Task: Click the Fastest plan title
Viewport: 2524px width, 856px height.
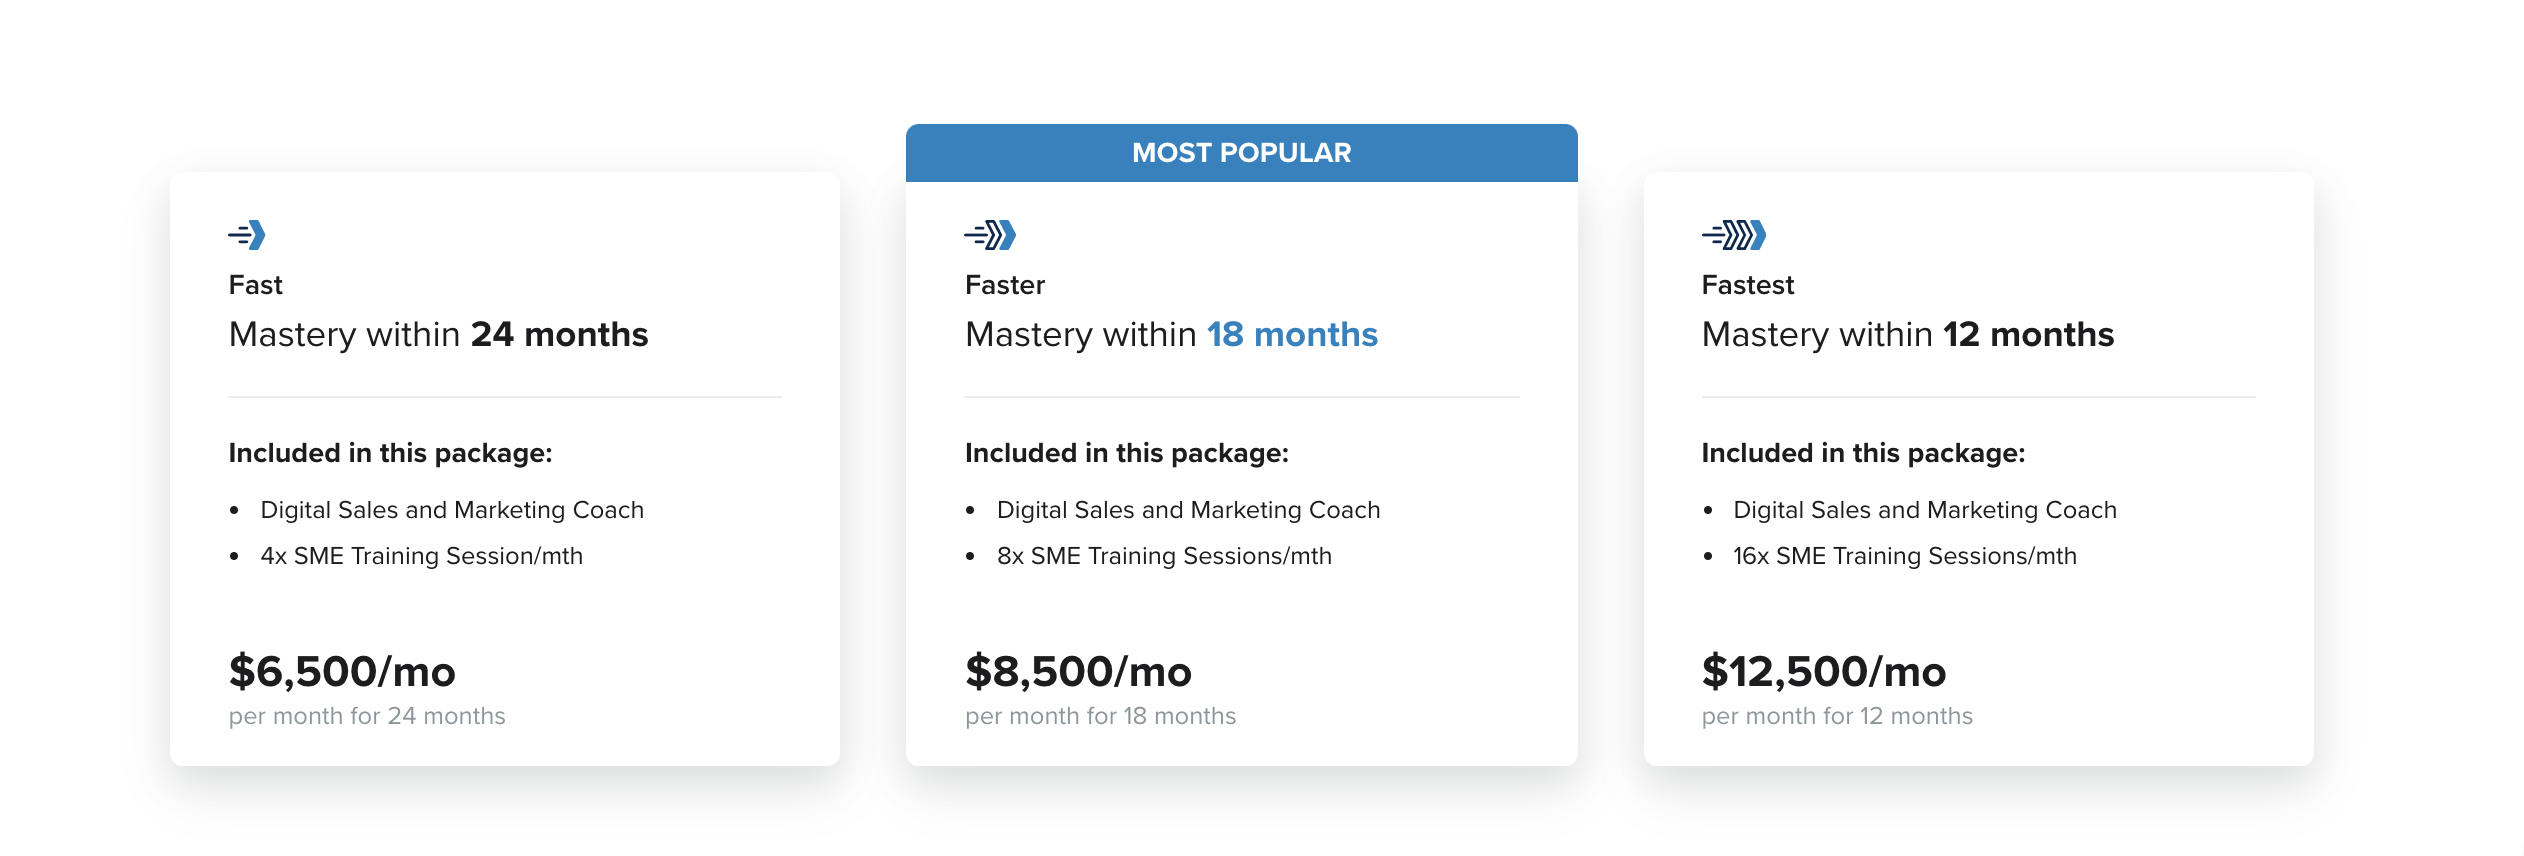Action: point(1748,285)
